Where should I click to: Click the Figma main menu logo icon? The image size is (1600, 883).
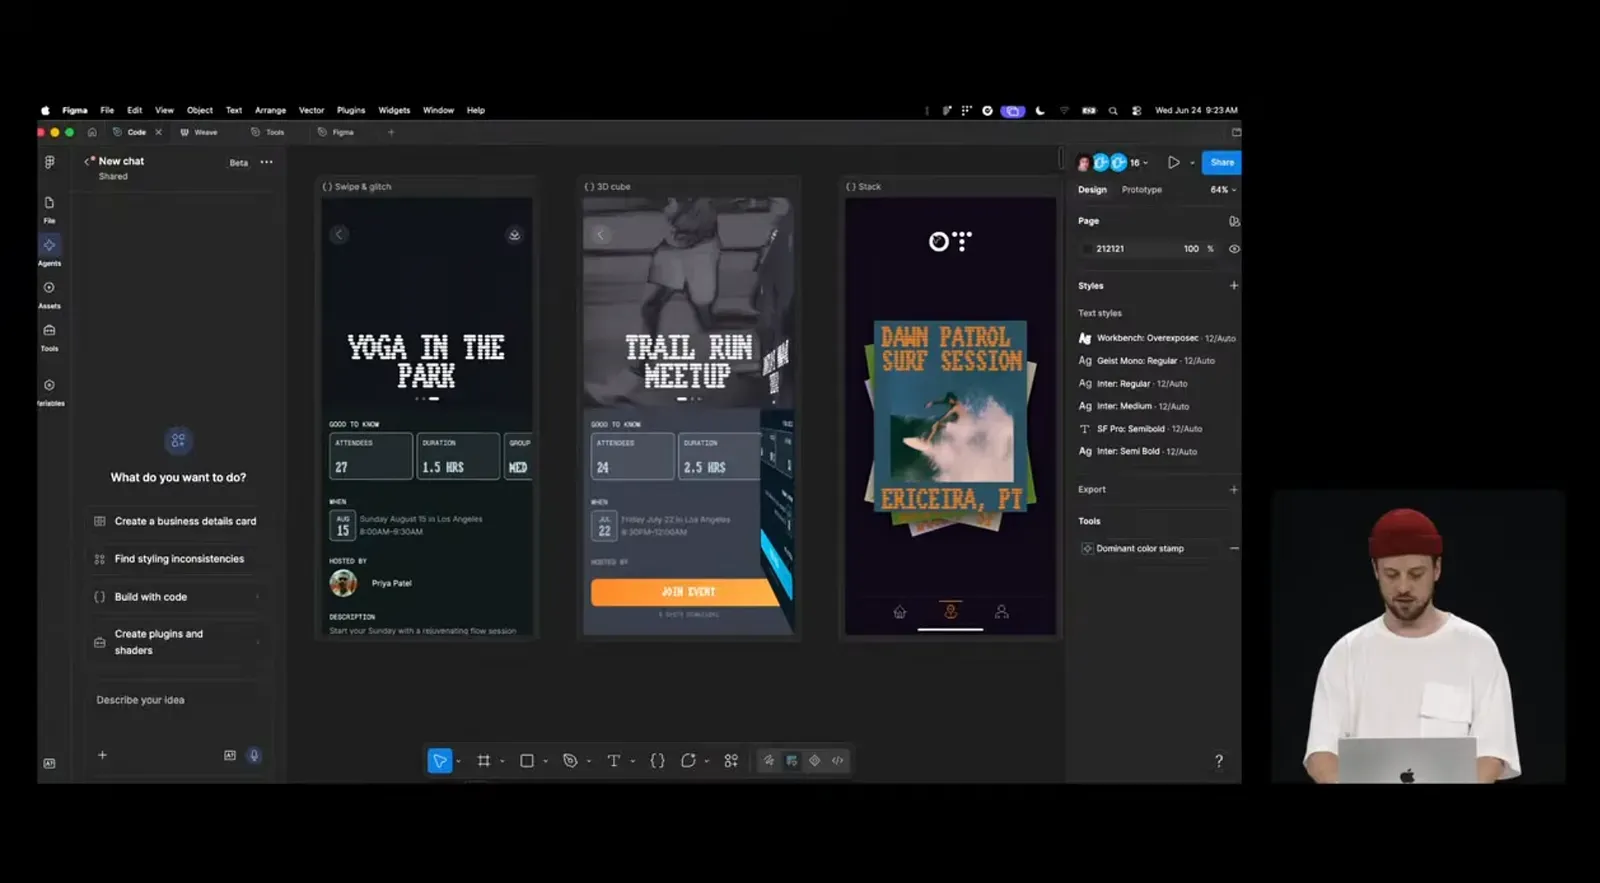(49, 162)
